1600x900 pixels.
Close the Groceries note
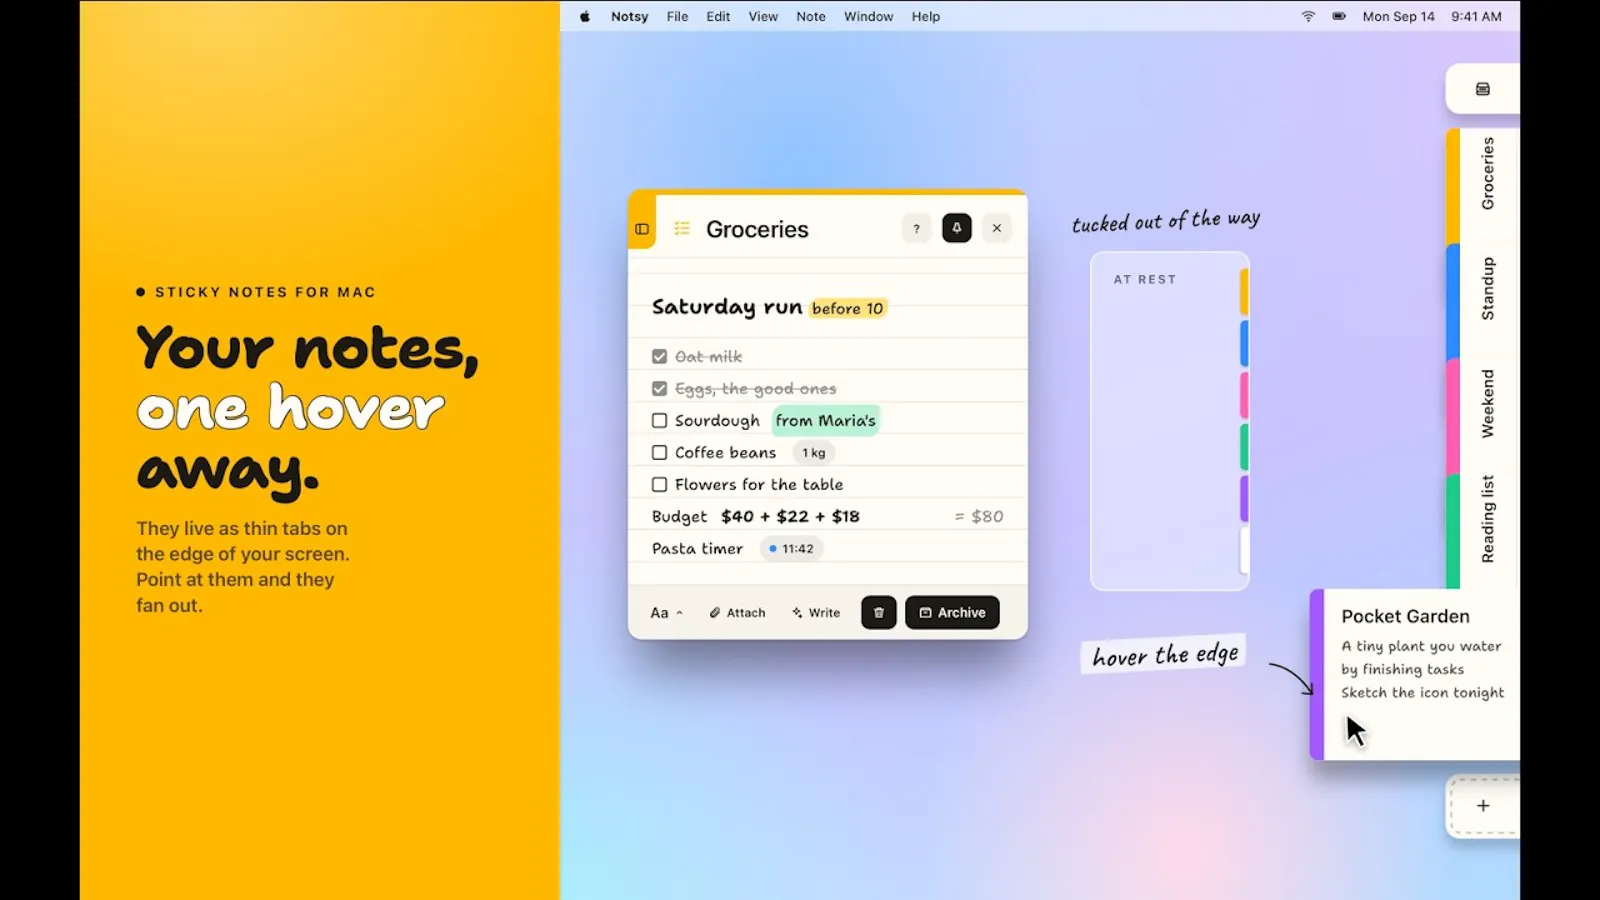point(997,229)
